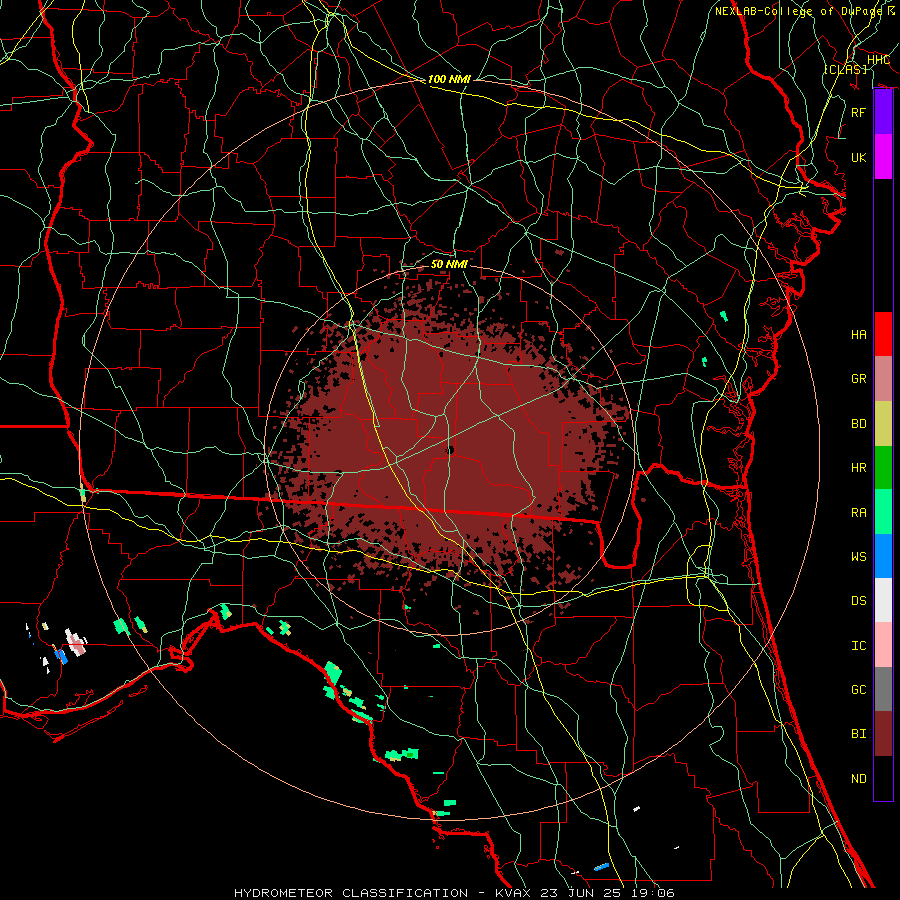This screenshot has width=900, height=900.
Task: Click the BD yellow legend swatch
Action: tap(883, 423)
